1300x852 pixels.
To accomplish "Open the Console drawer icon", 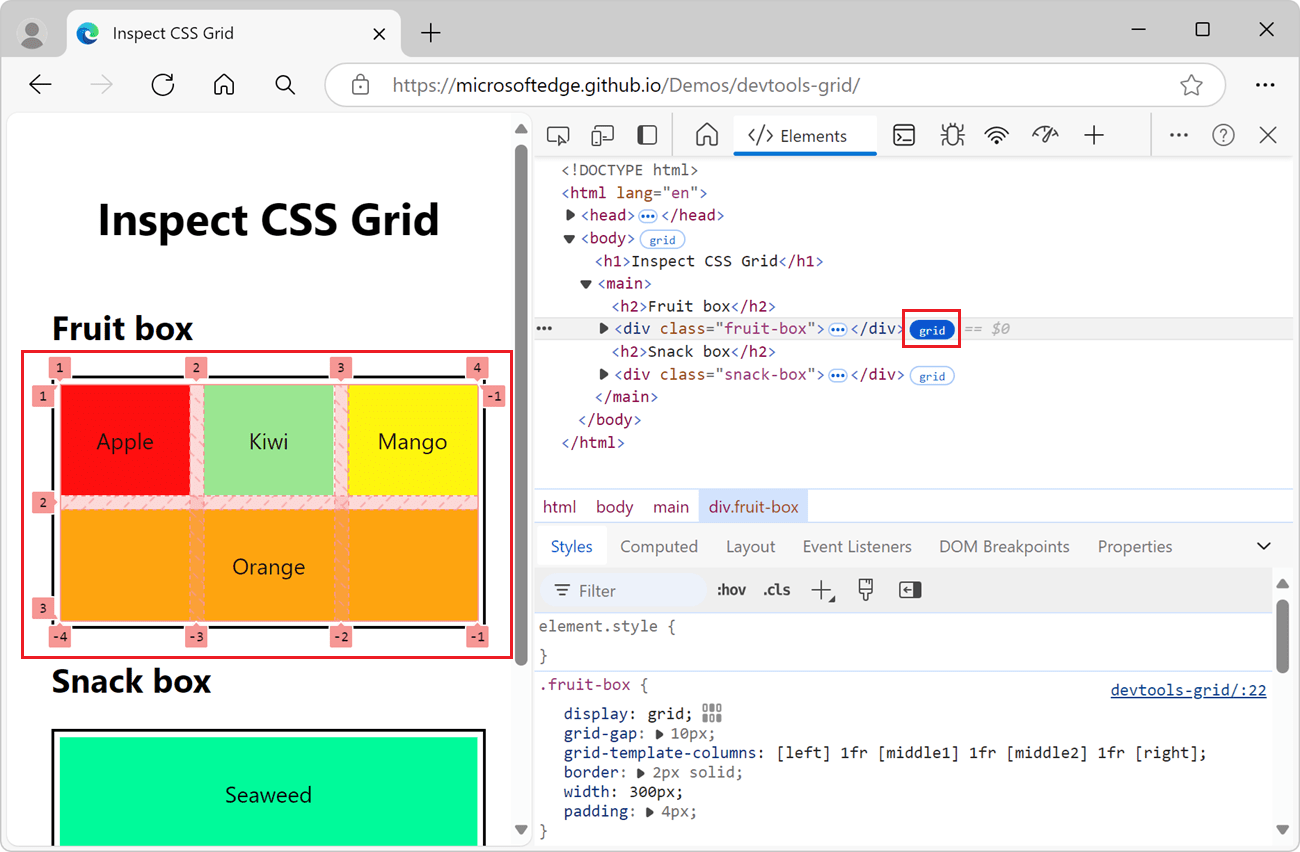I will point(904,134).
